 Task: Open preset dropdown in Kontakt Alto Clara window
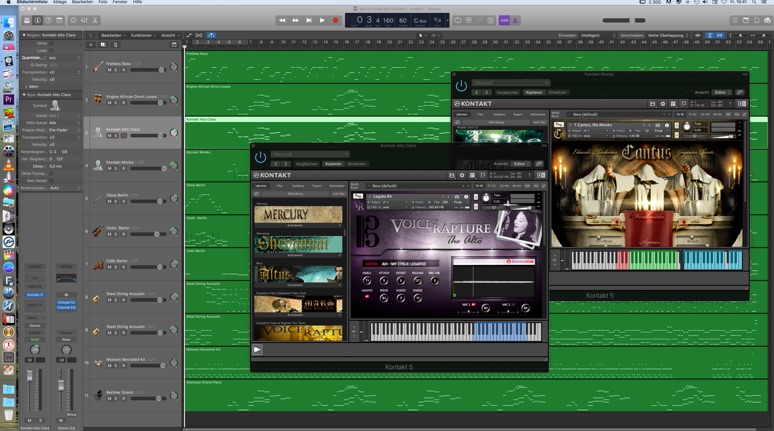(310, 154)
